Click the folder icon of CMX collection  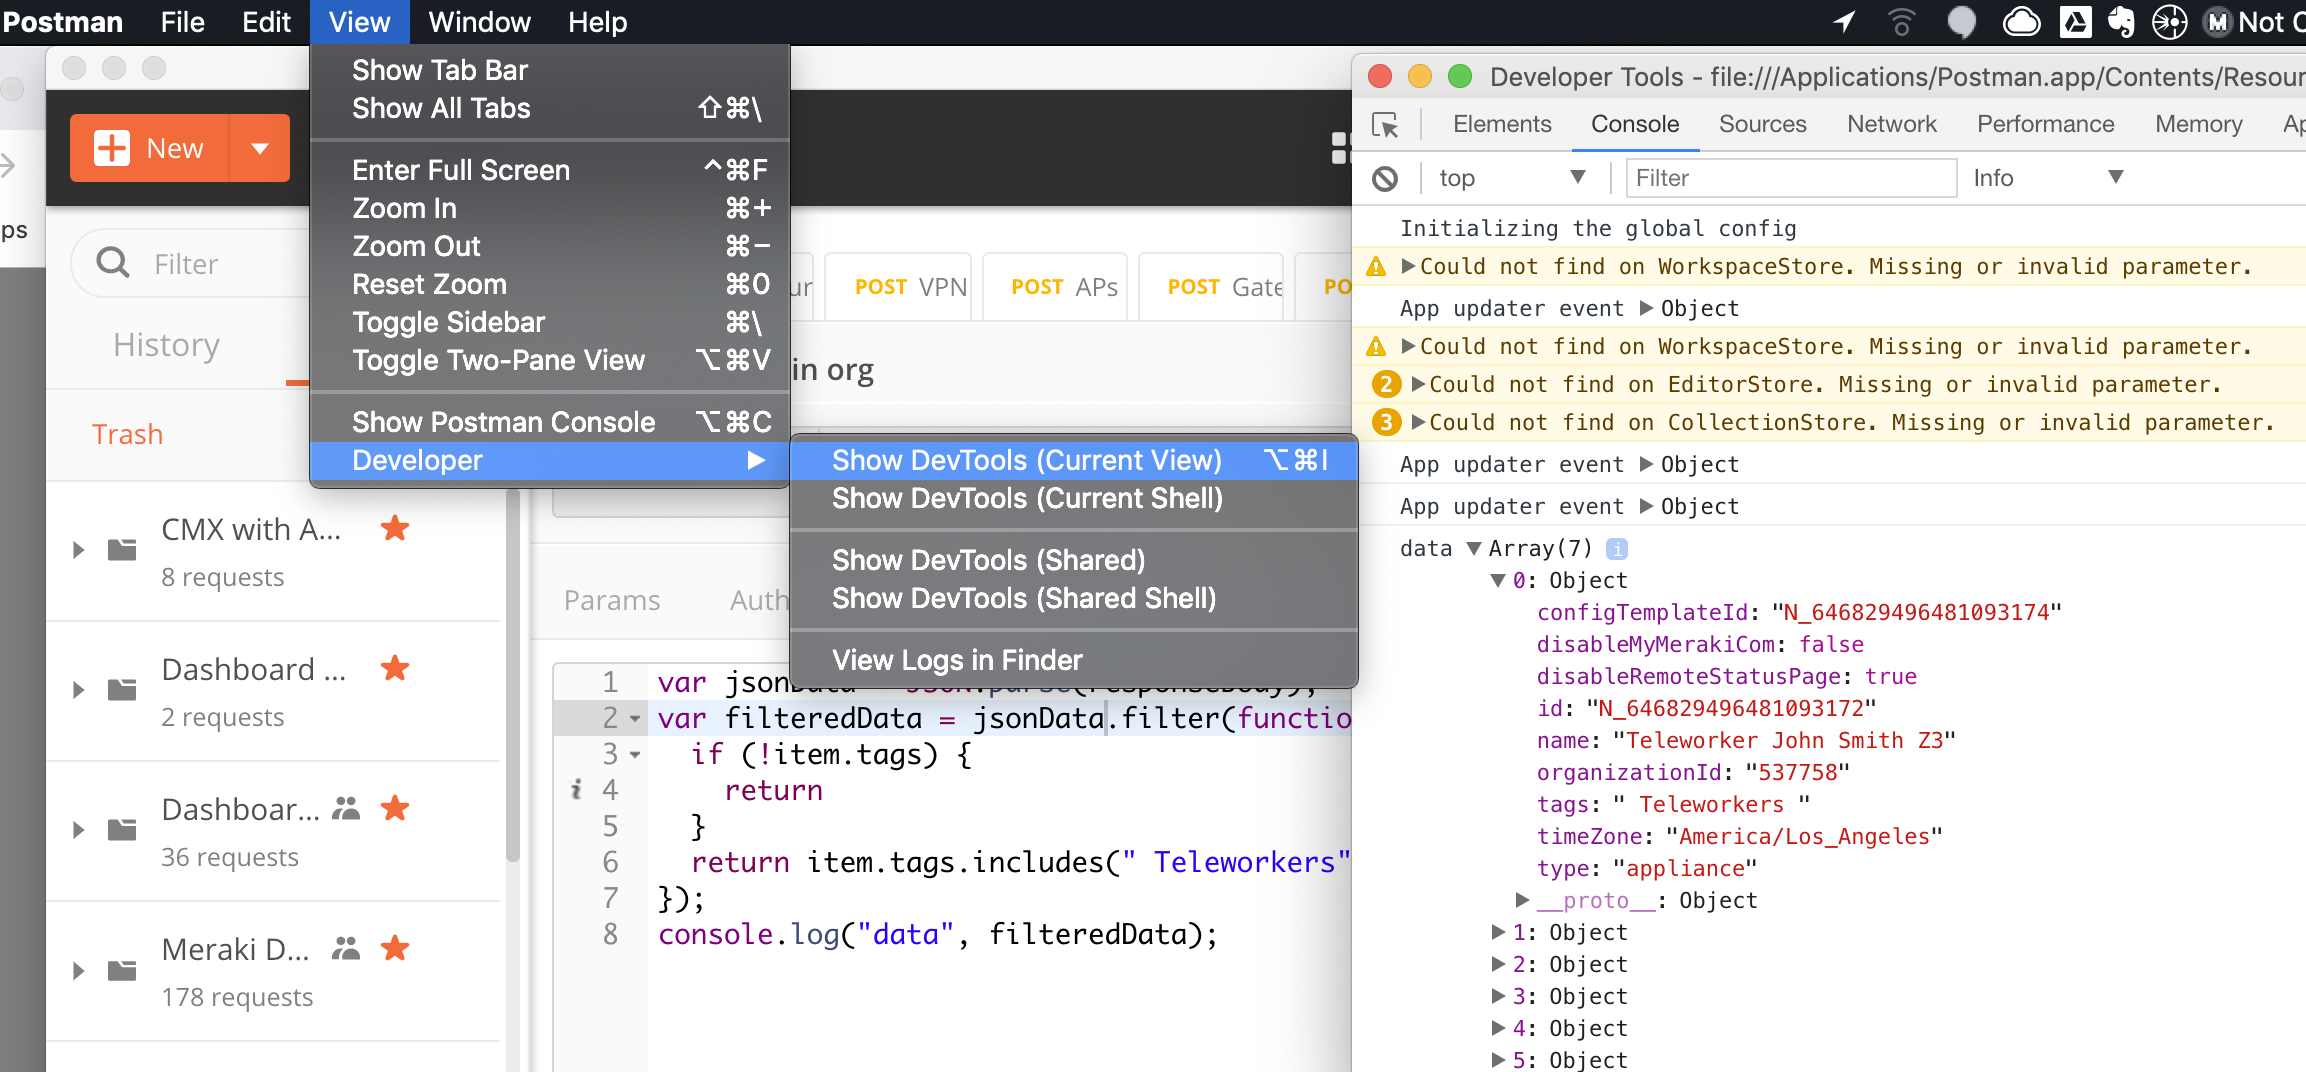[x=120, y=550]
